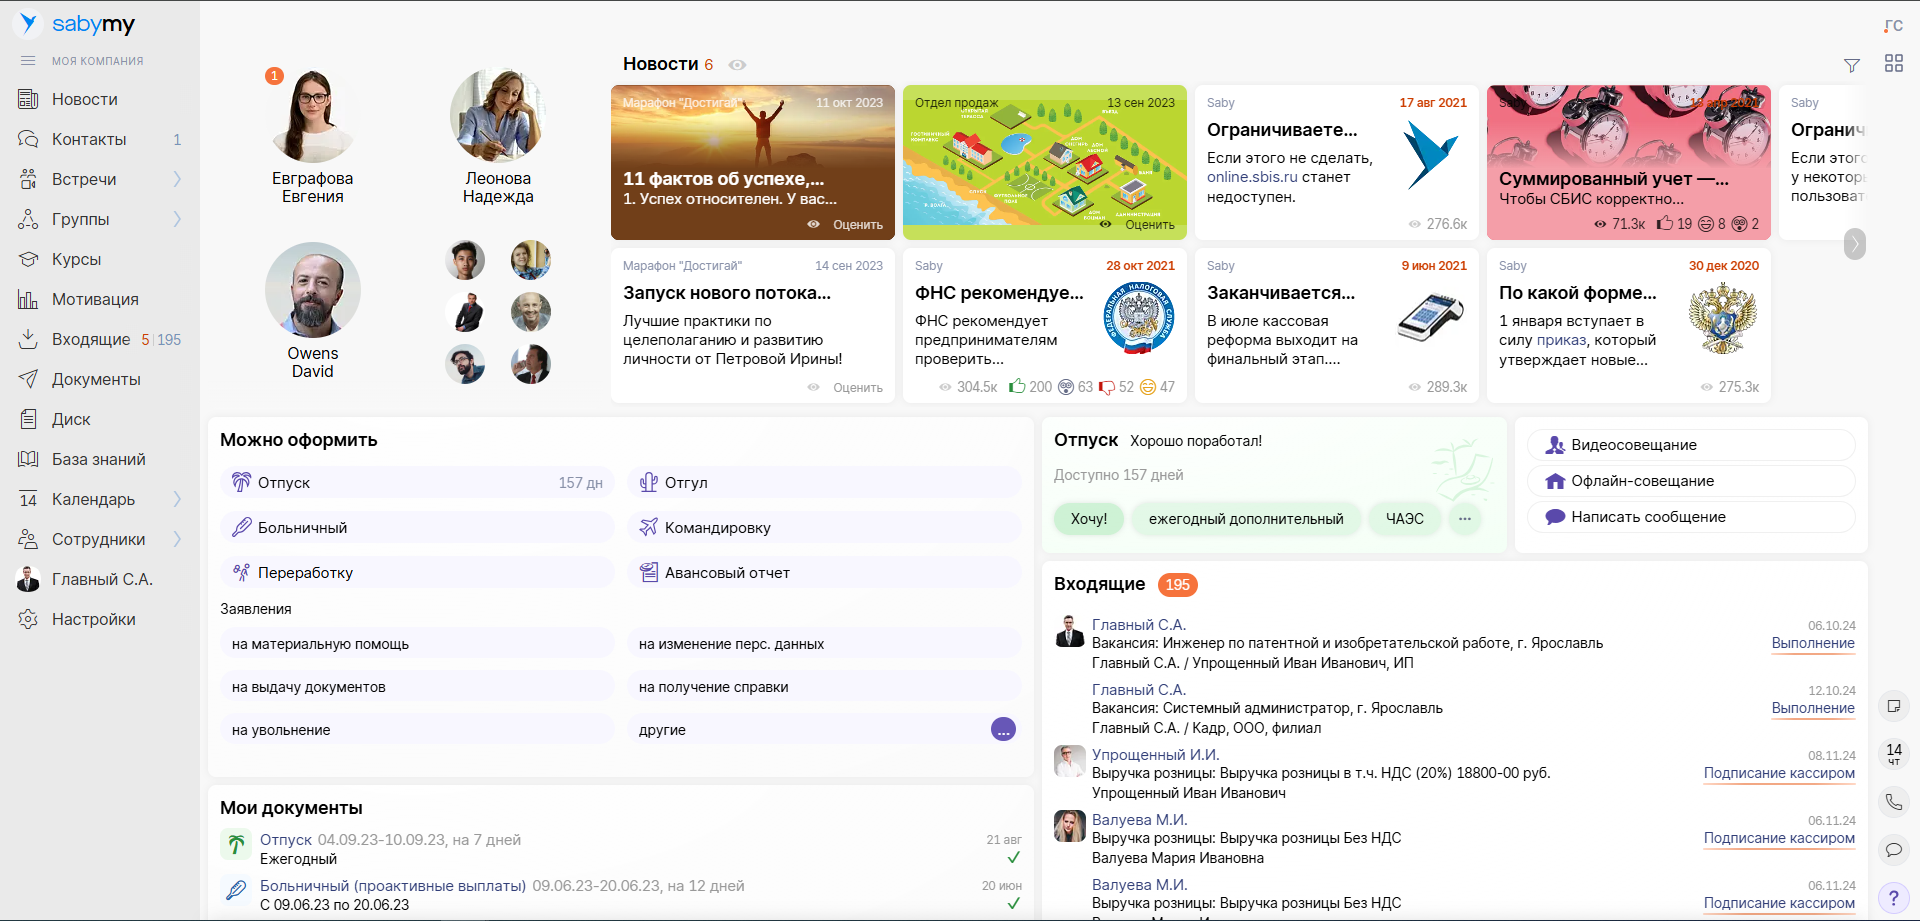The image size is (1920, 921).
Task: Like the Суммированный учет post
Action: coord(1665,223)
